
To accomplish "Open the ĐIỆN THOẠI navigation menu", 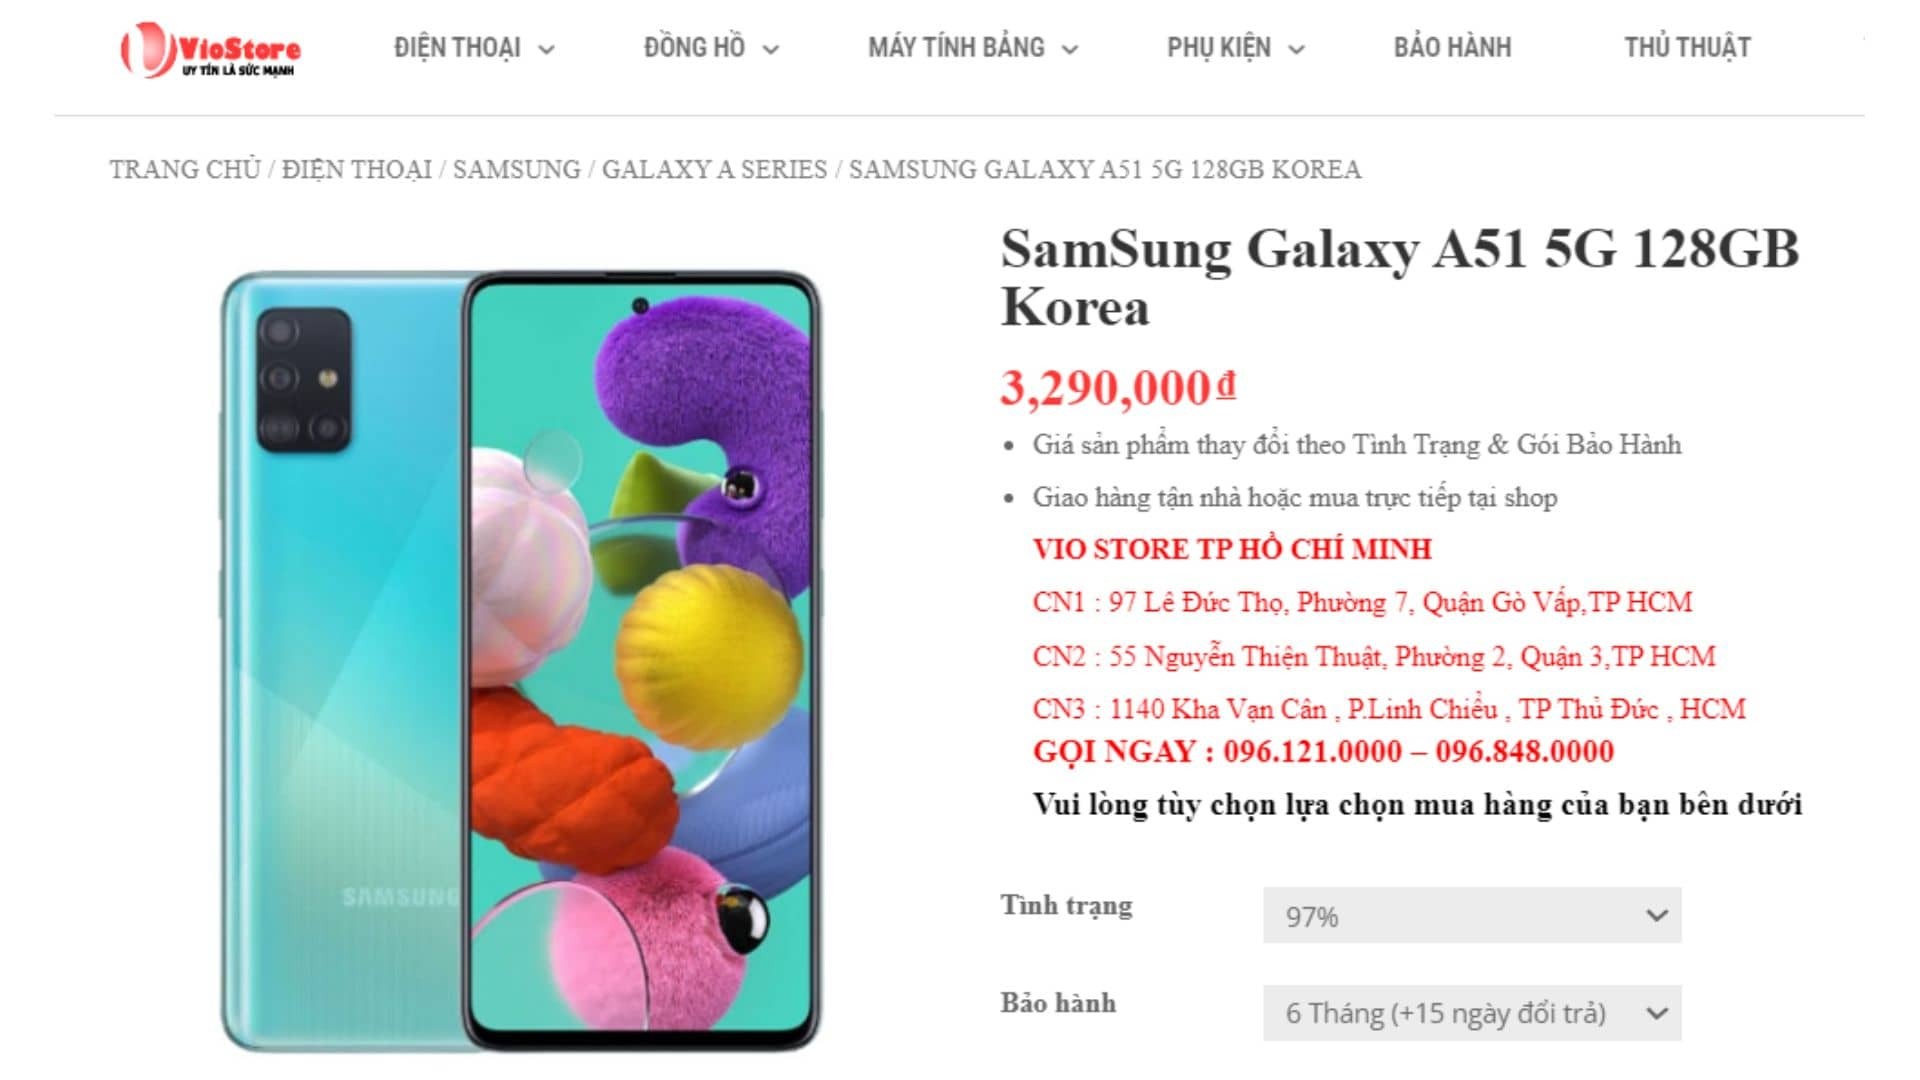I will pos(457,48).
